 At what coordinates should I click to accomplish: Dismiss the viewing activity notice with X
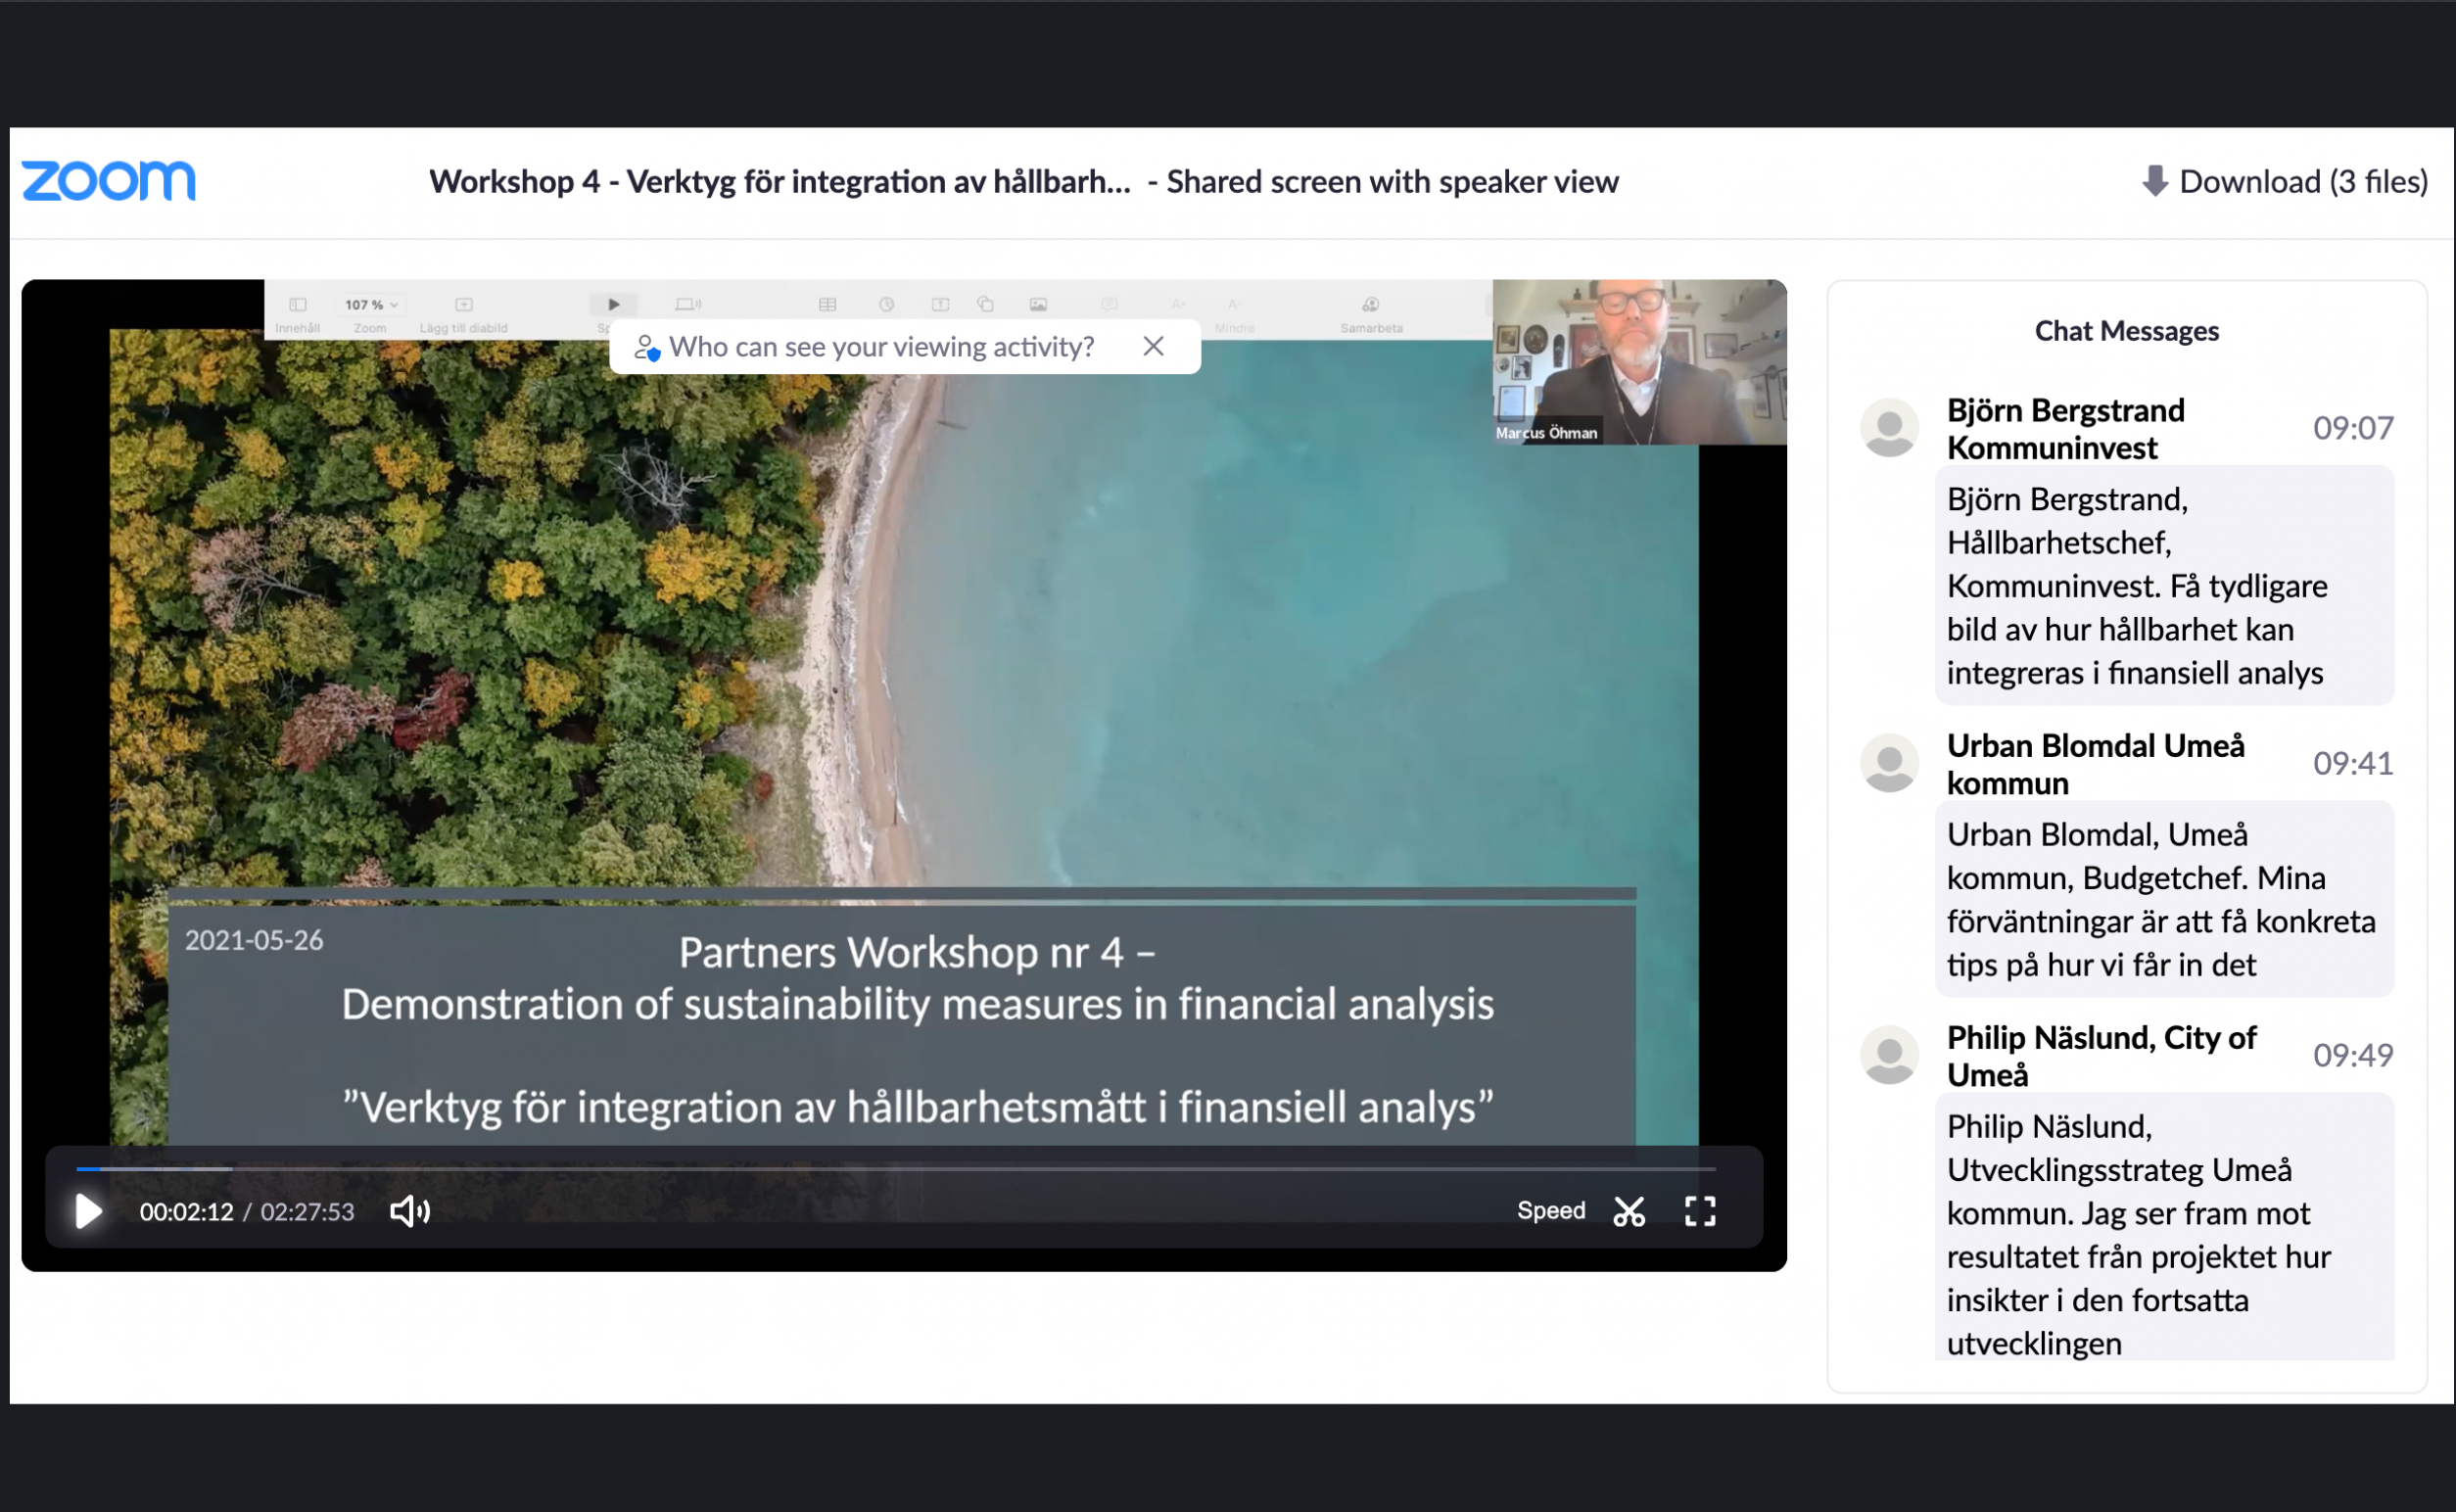point(1153,346)
